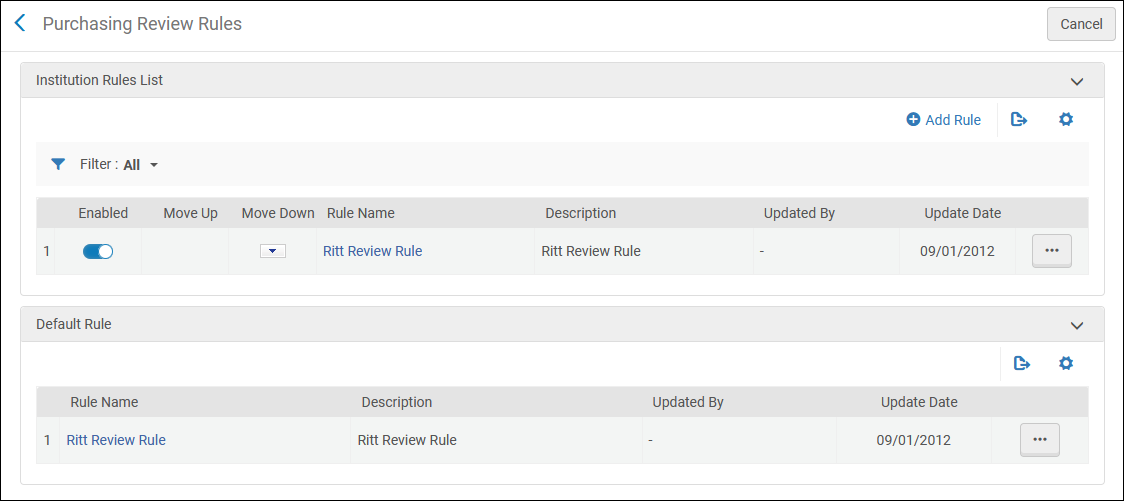Open the Default Rule section gear settings
This screenshot has width=1124, height=501.
click(x=1066, y=363)
